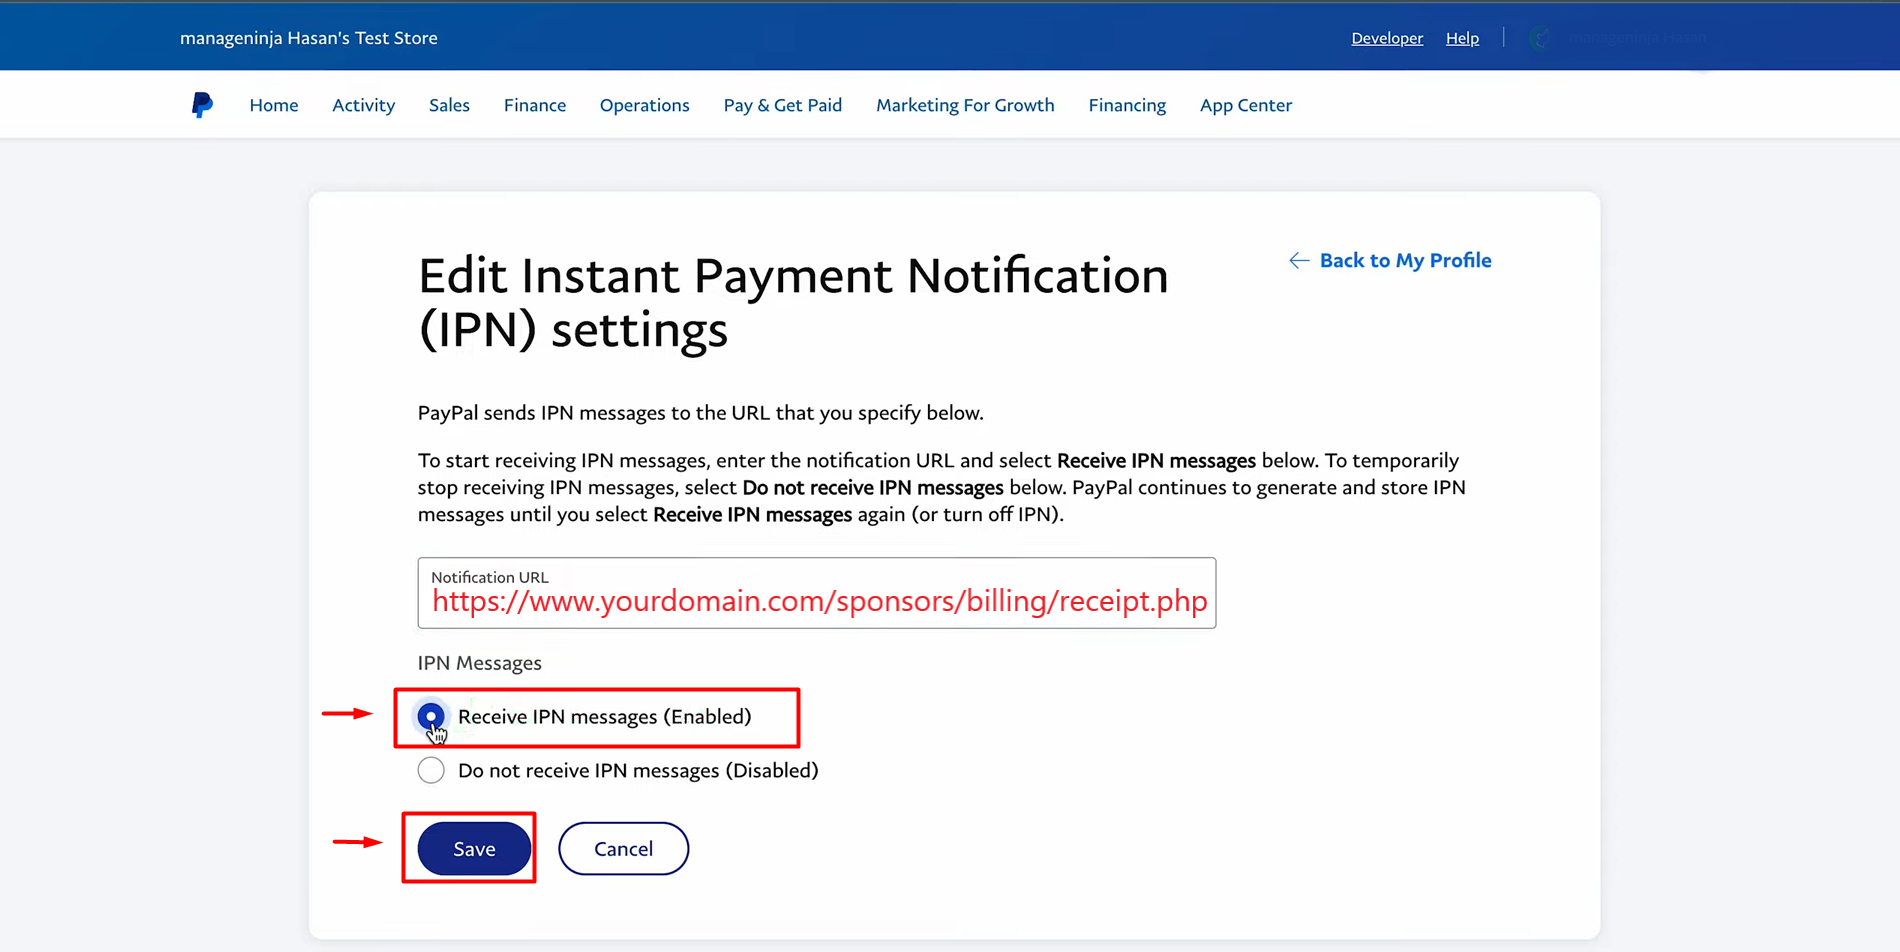Click the Edit Instant Payment Notification heading
The height and width of the screenshot is (952, 1900).
pos(793,302)
